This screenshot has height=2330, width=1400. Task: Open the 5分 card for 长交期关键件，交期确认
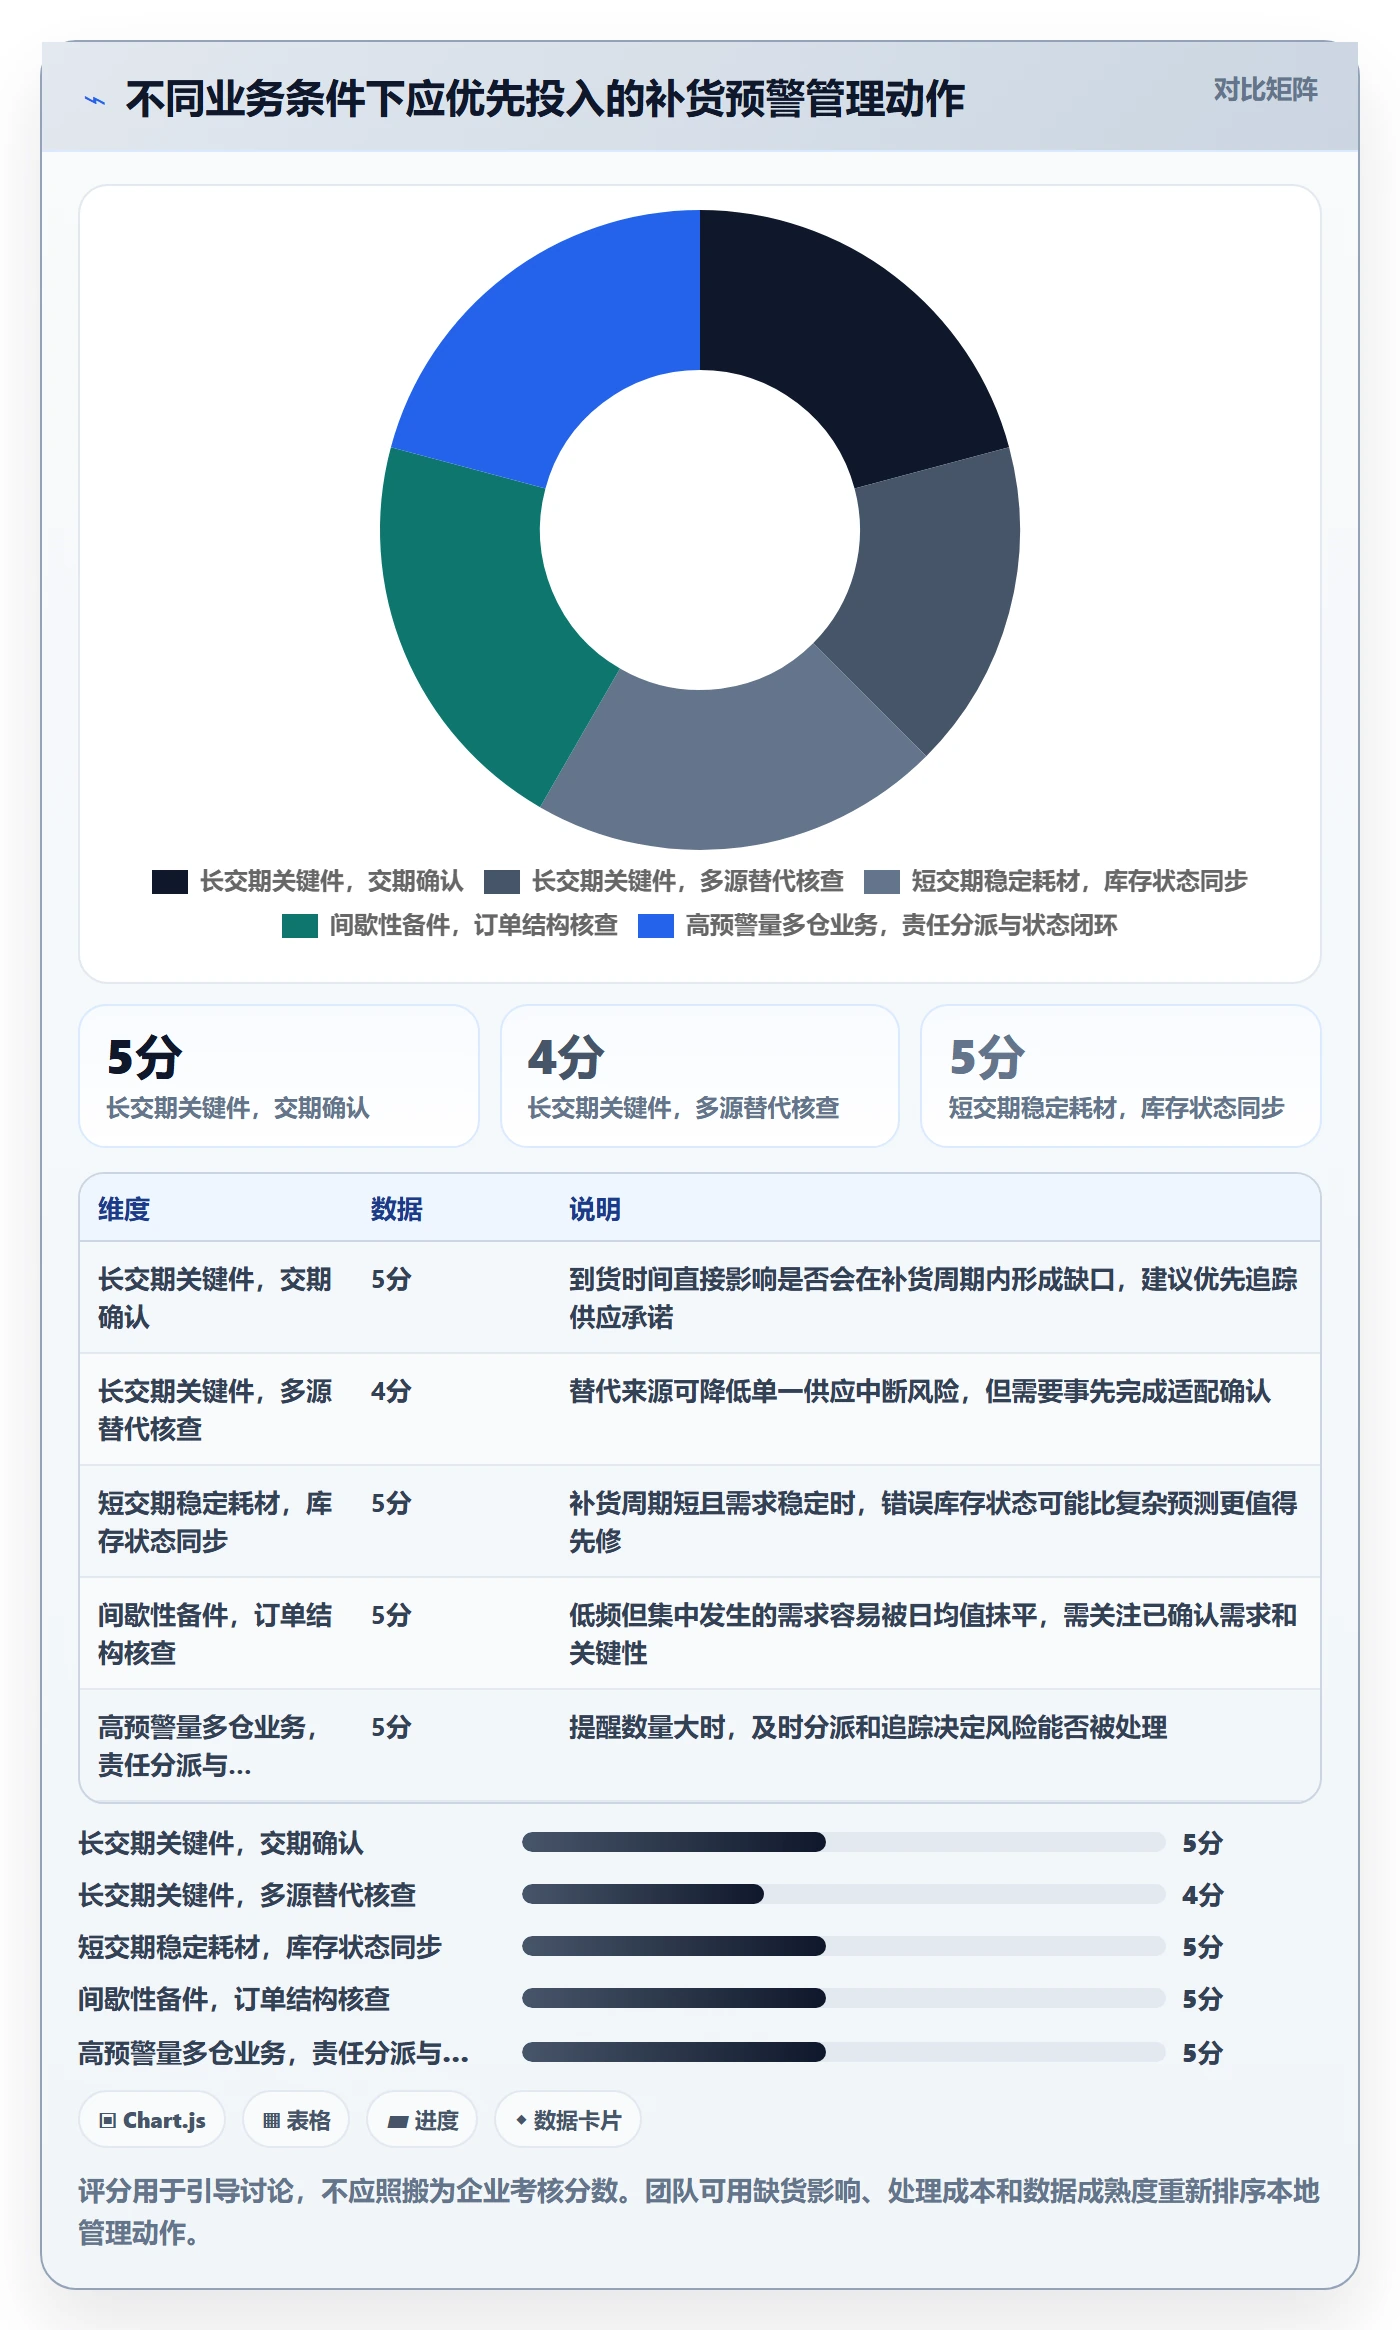279,1076
